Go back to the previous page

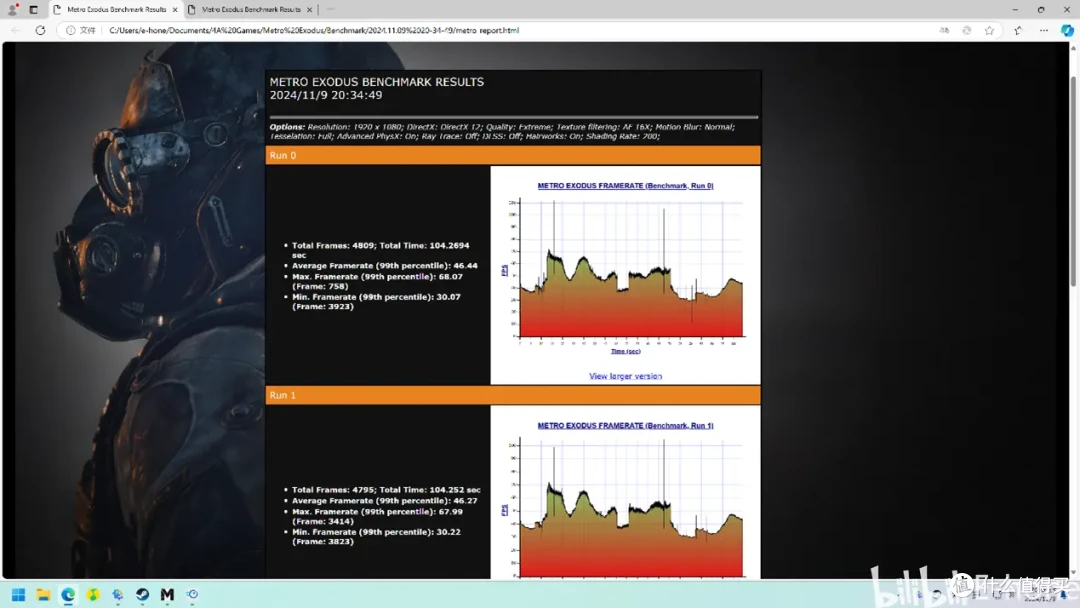(x=16, y=30)
